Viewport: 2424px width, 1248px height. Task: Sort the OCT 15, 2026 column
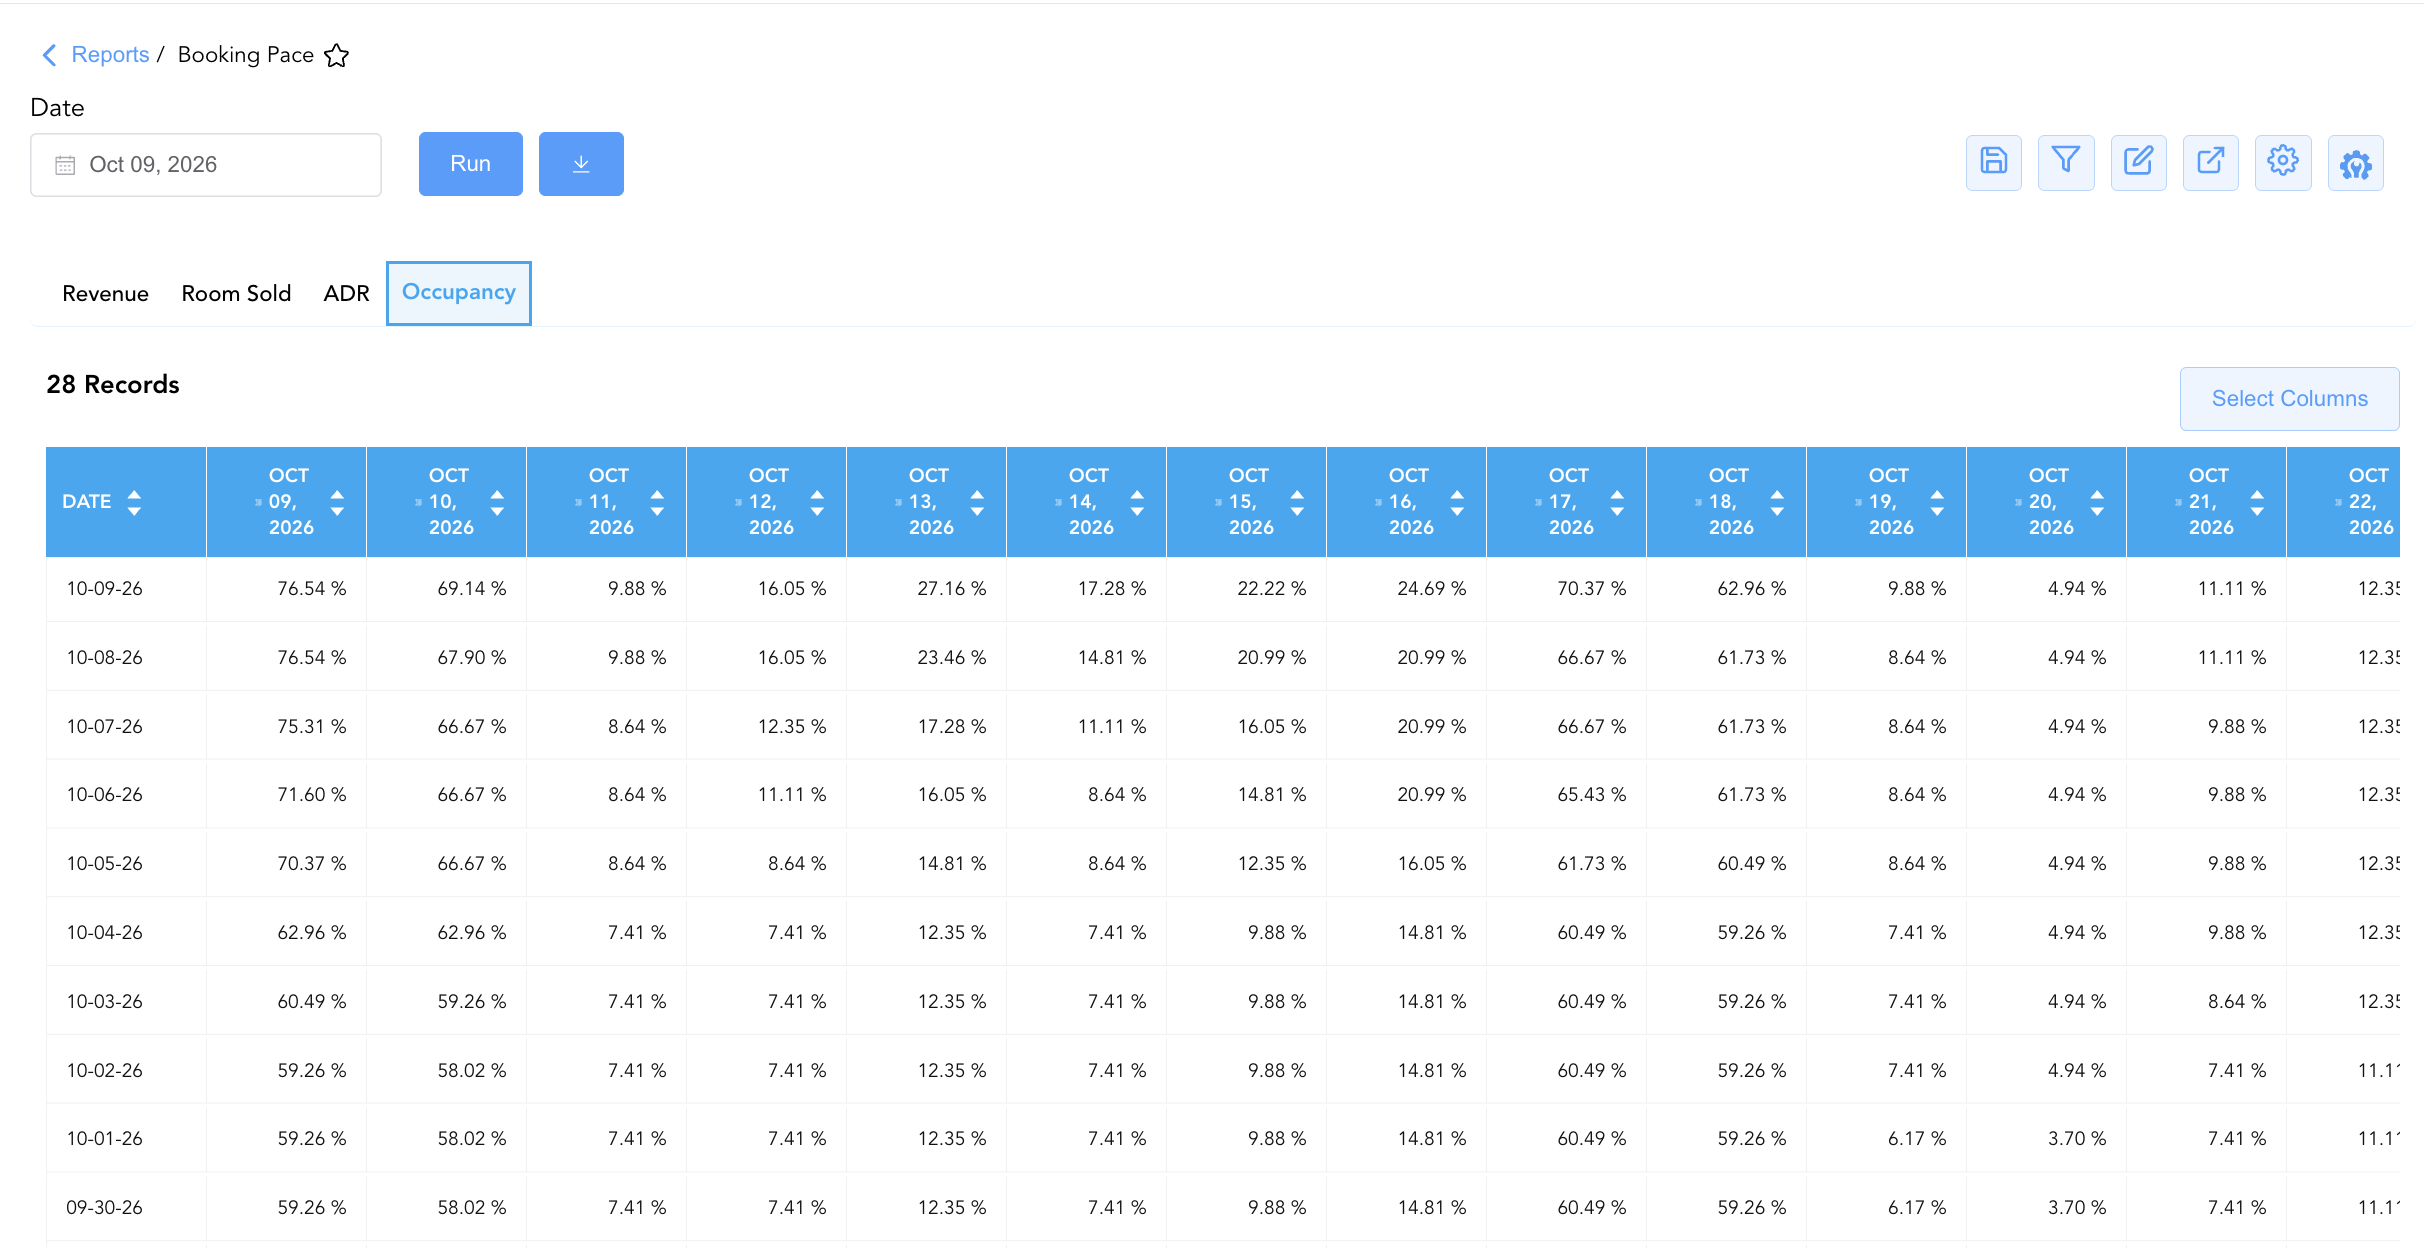point(1297,502)
